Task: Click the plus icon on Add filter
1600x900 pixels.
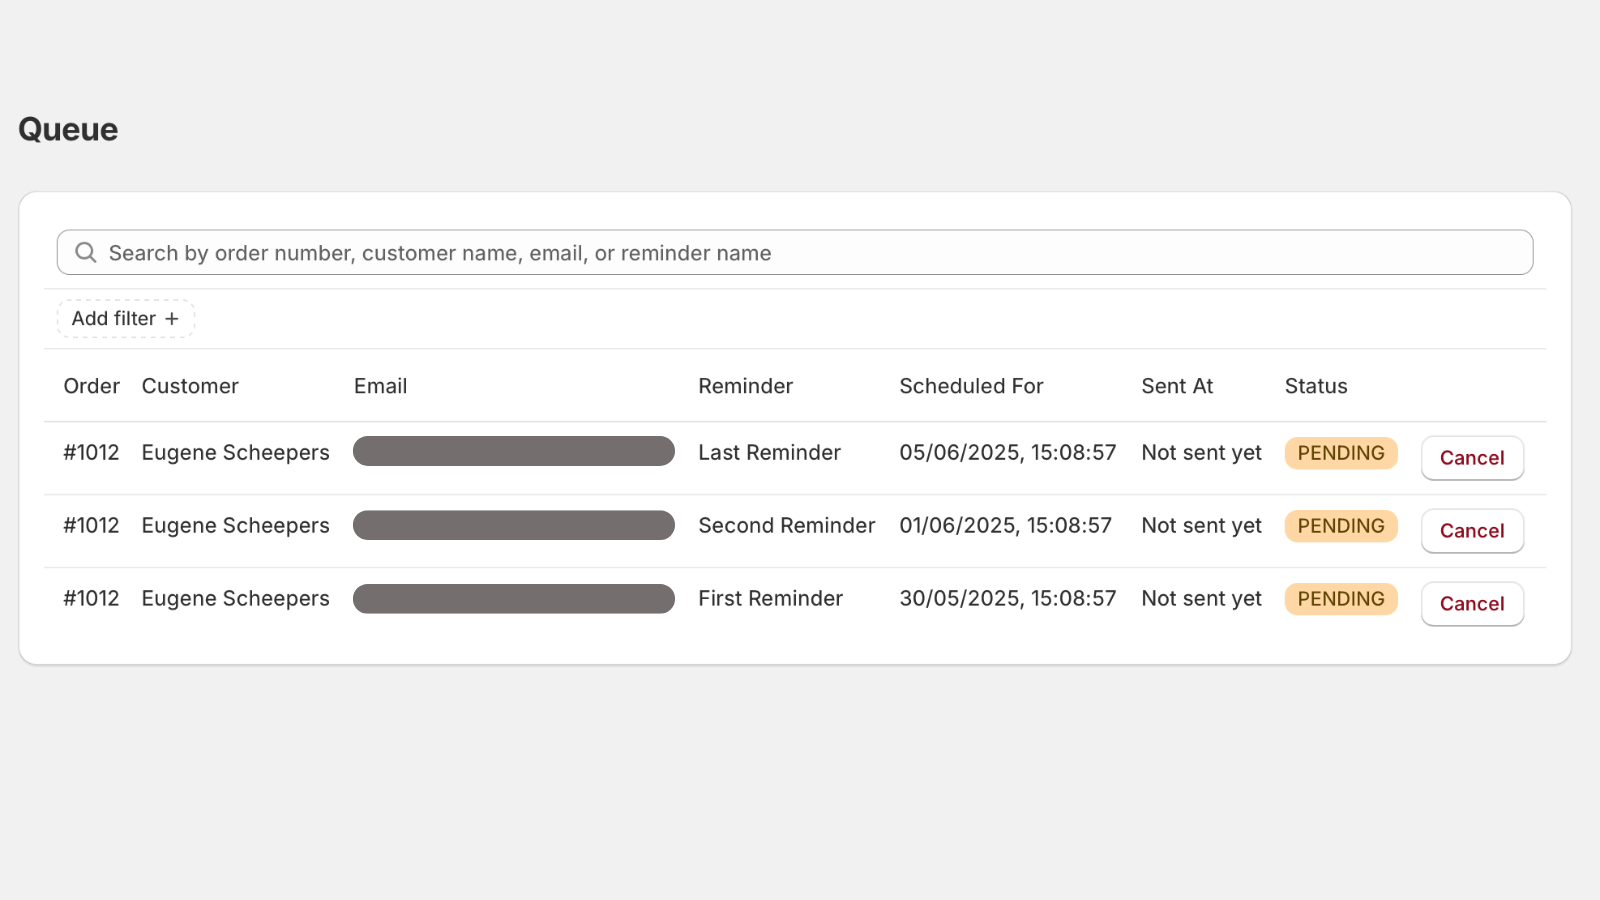Action: click(x=172, y=318)
